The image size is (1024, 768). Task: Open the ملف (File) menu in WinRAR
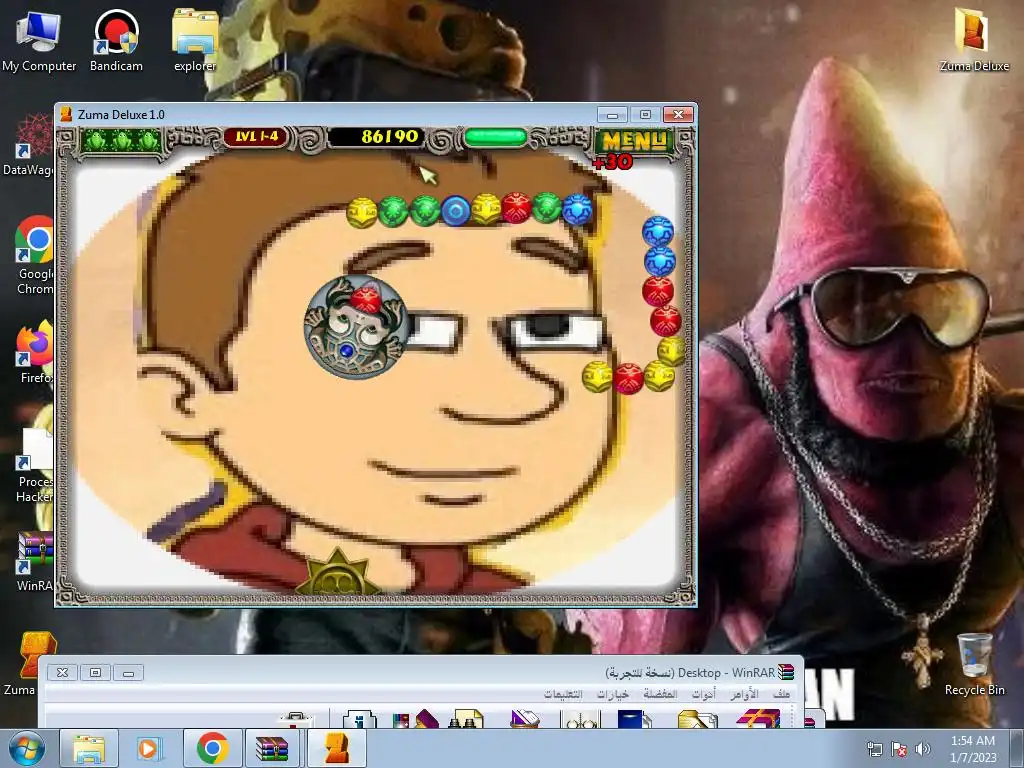pyautogui.click(x=781, y=694)
